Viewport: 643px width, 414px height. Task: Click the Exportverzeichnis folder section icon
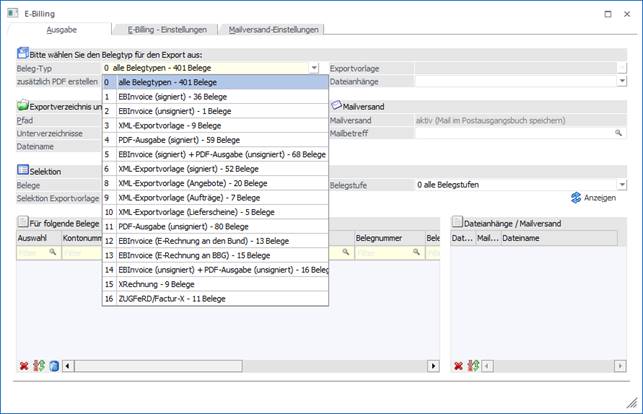[23, 105]
